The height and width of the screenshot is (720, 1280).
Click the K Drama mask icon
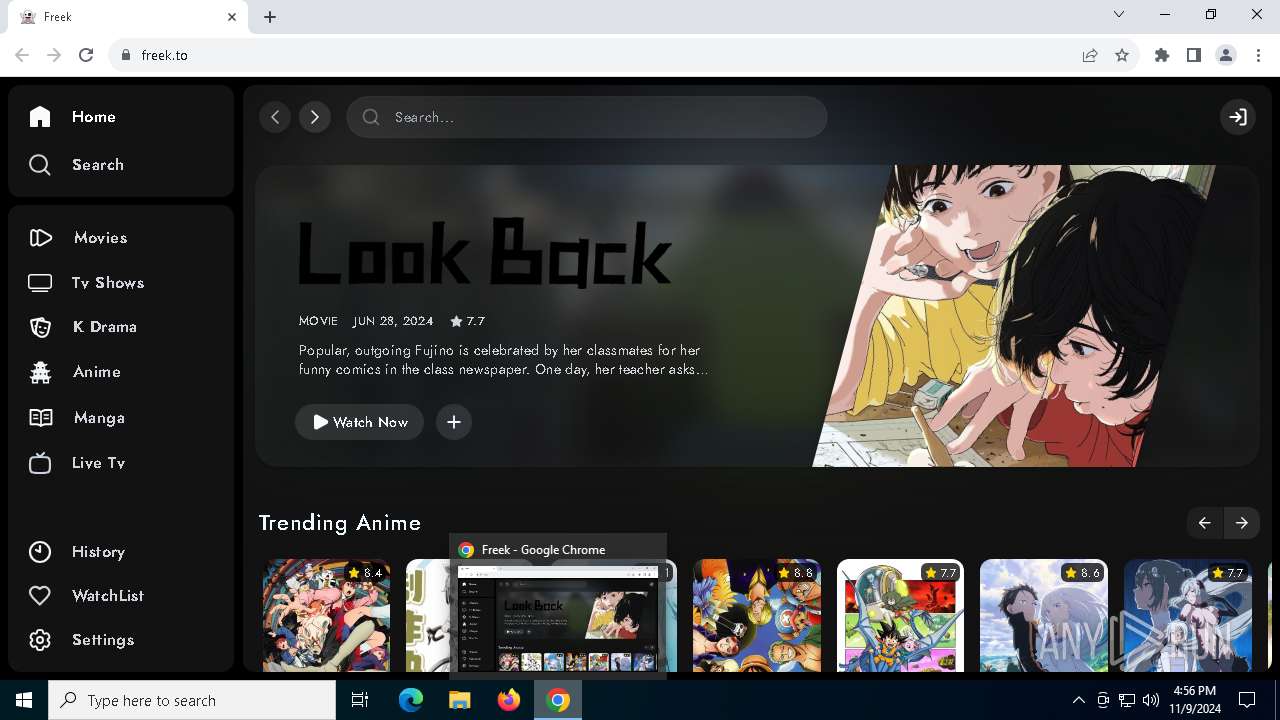[x=40, y=327]
